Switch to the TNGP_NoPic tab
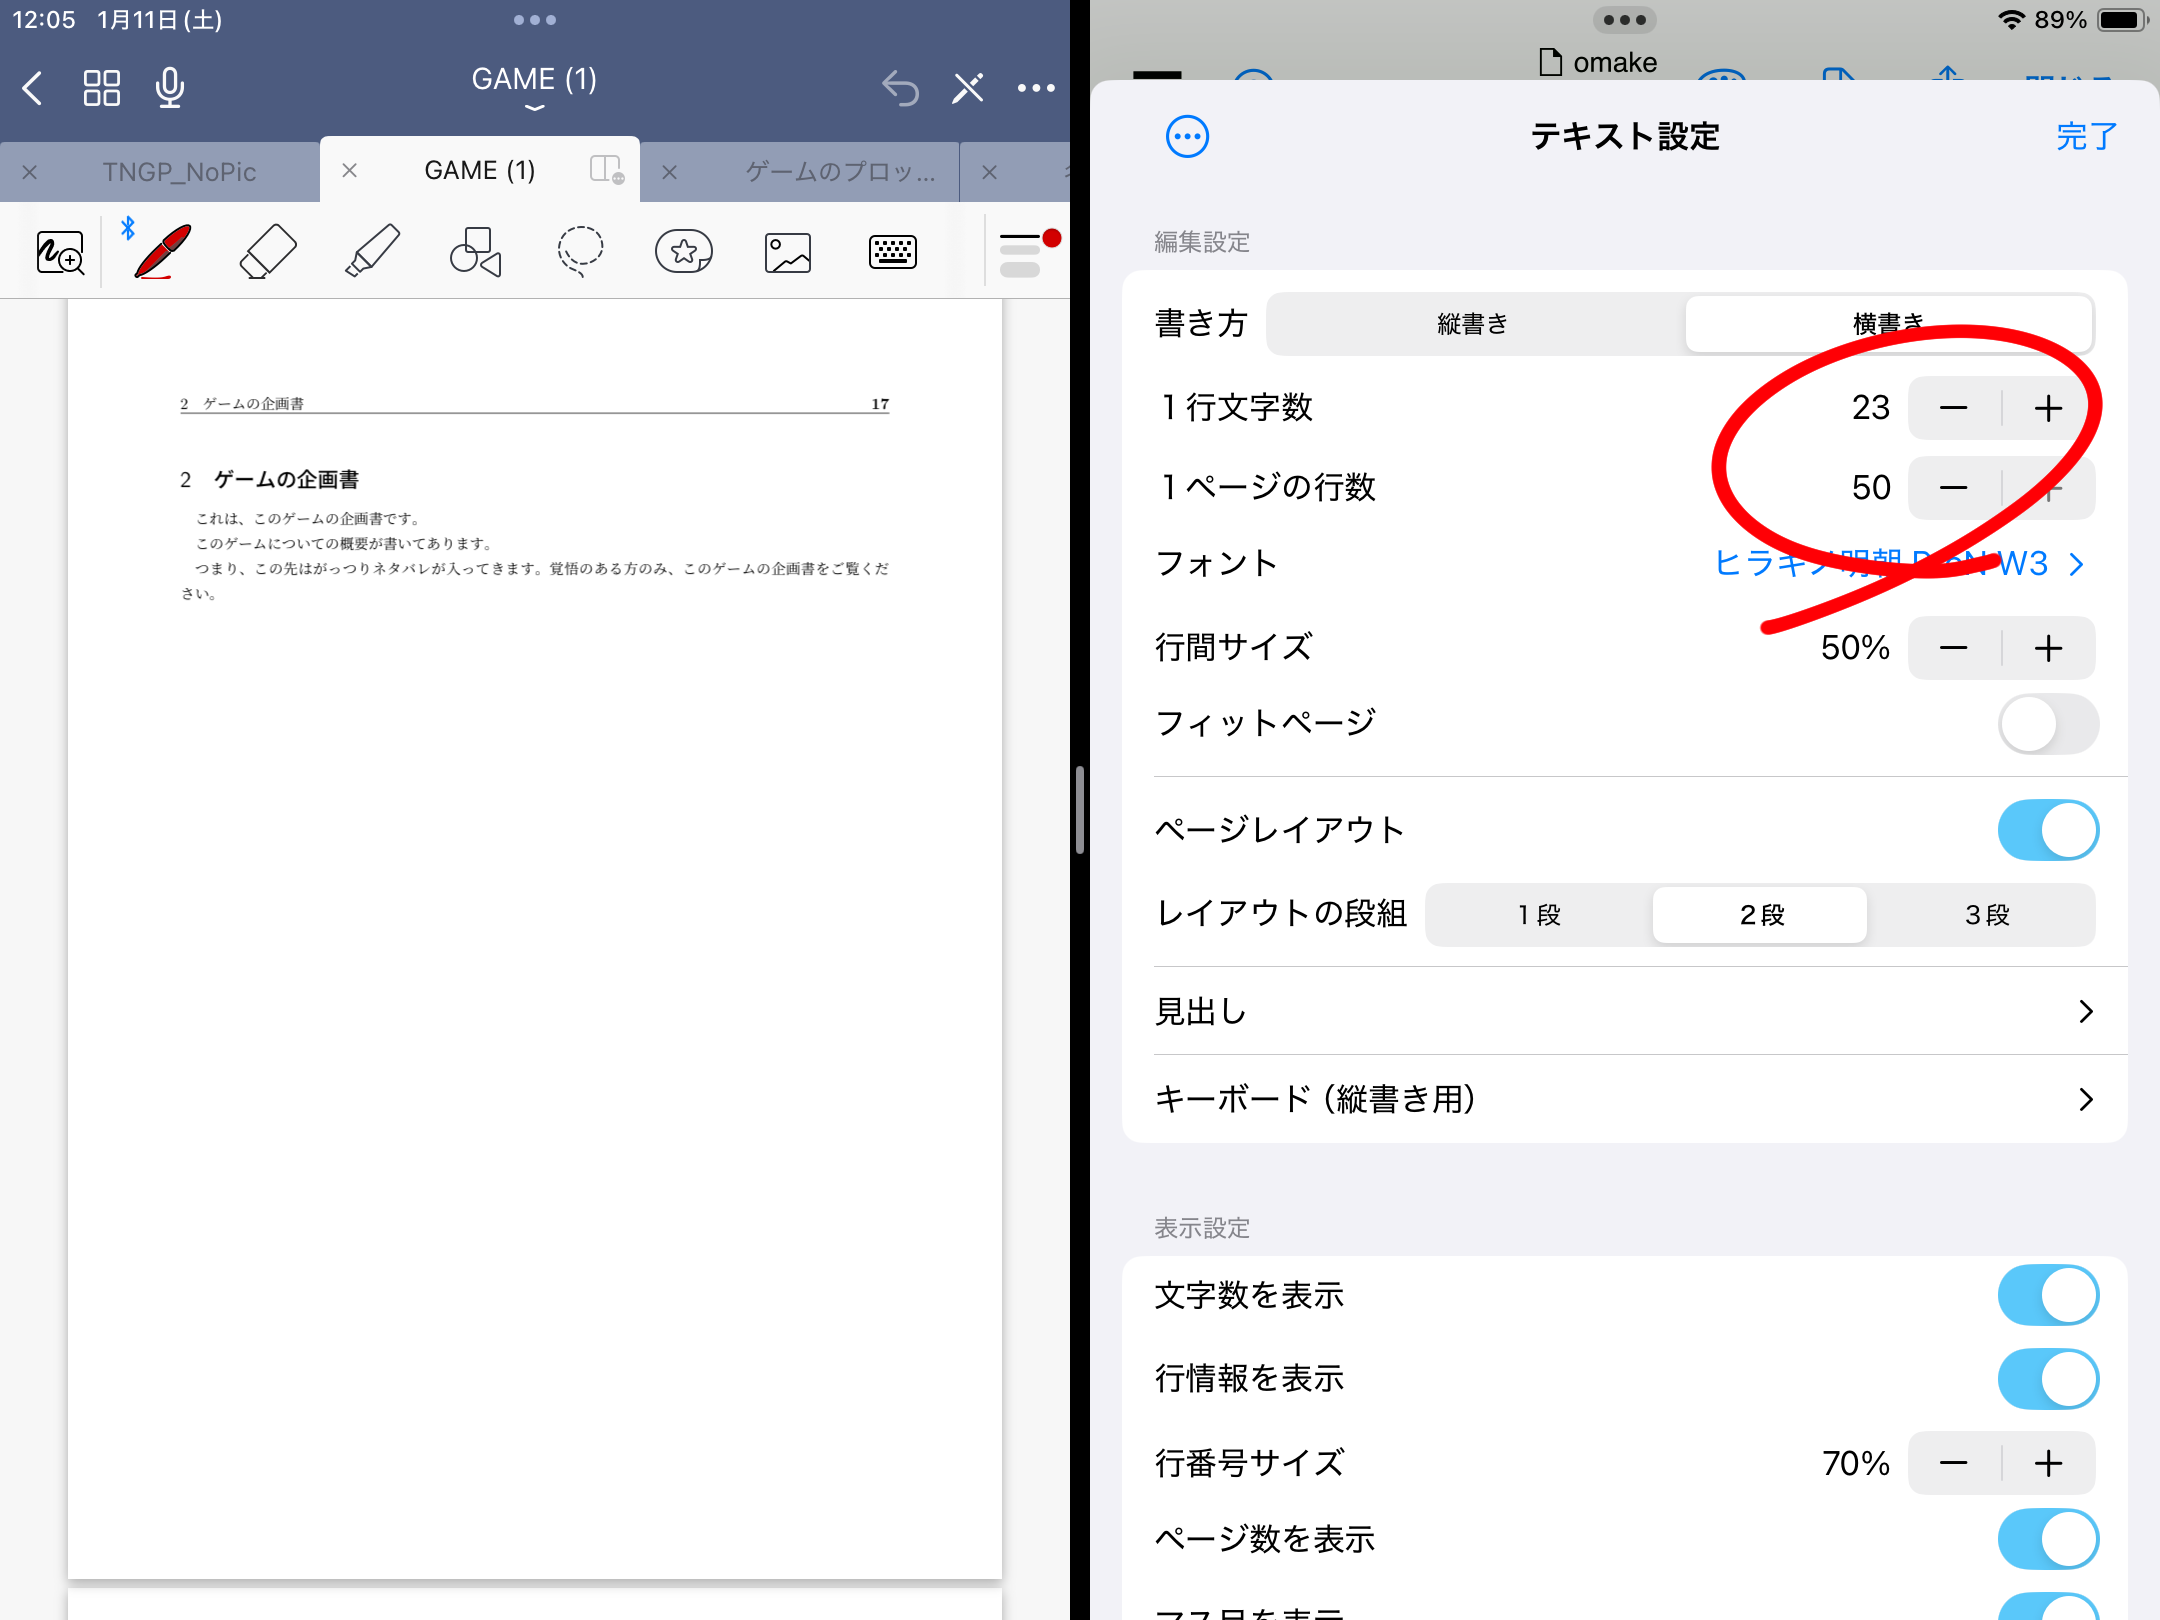Viewport: 2160px width, 1620px height. pyautogui.click(x=180, y=172)
